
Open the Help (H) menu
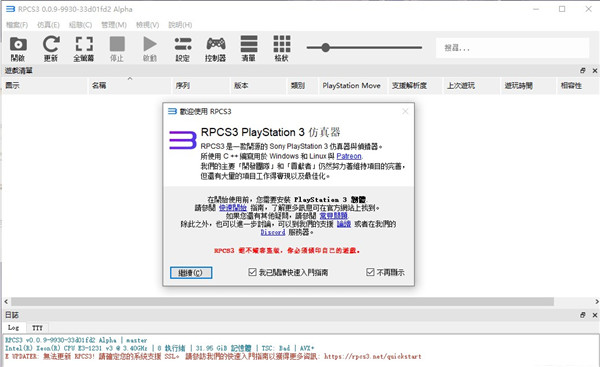tap(180, 25)
